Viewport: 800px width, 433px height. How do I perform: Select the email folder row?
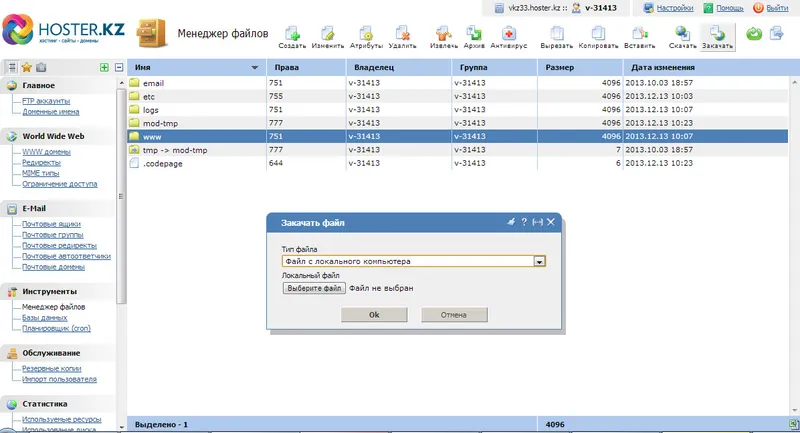pyautogui.click(x=459, y=83)
